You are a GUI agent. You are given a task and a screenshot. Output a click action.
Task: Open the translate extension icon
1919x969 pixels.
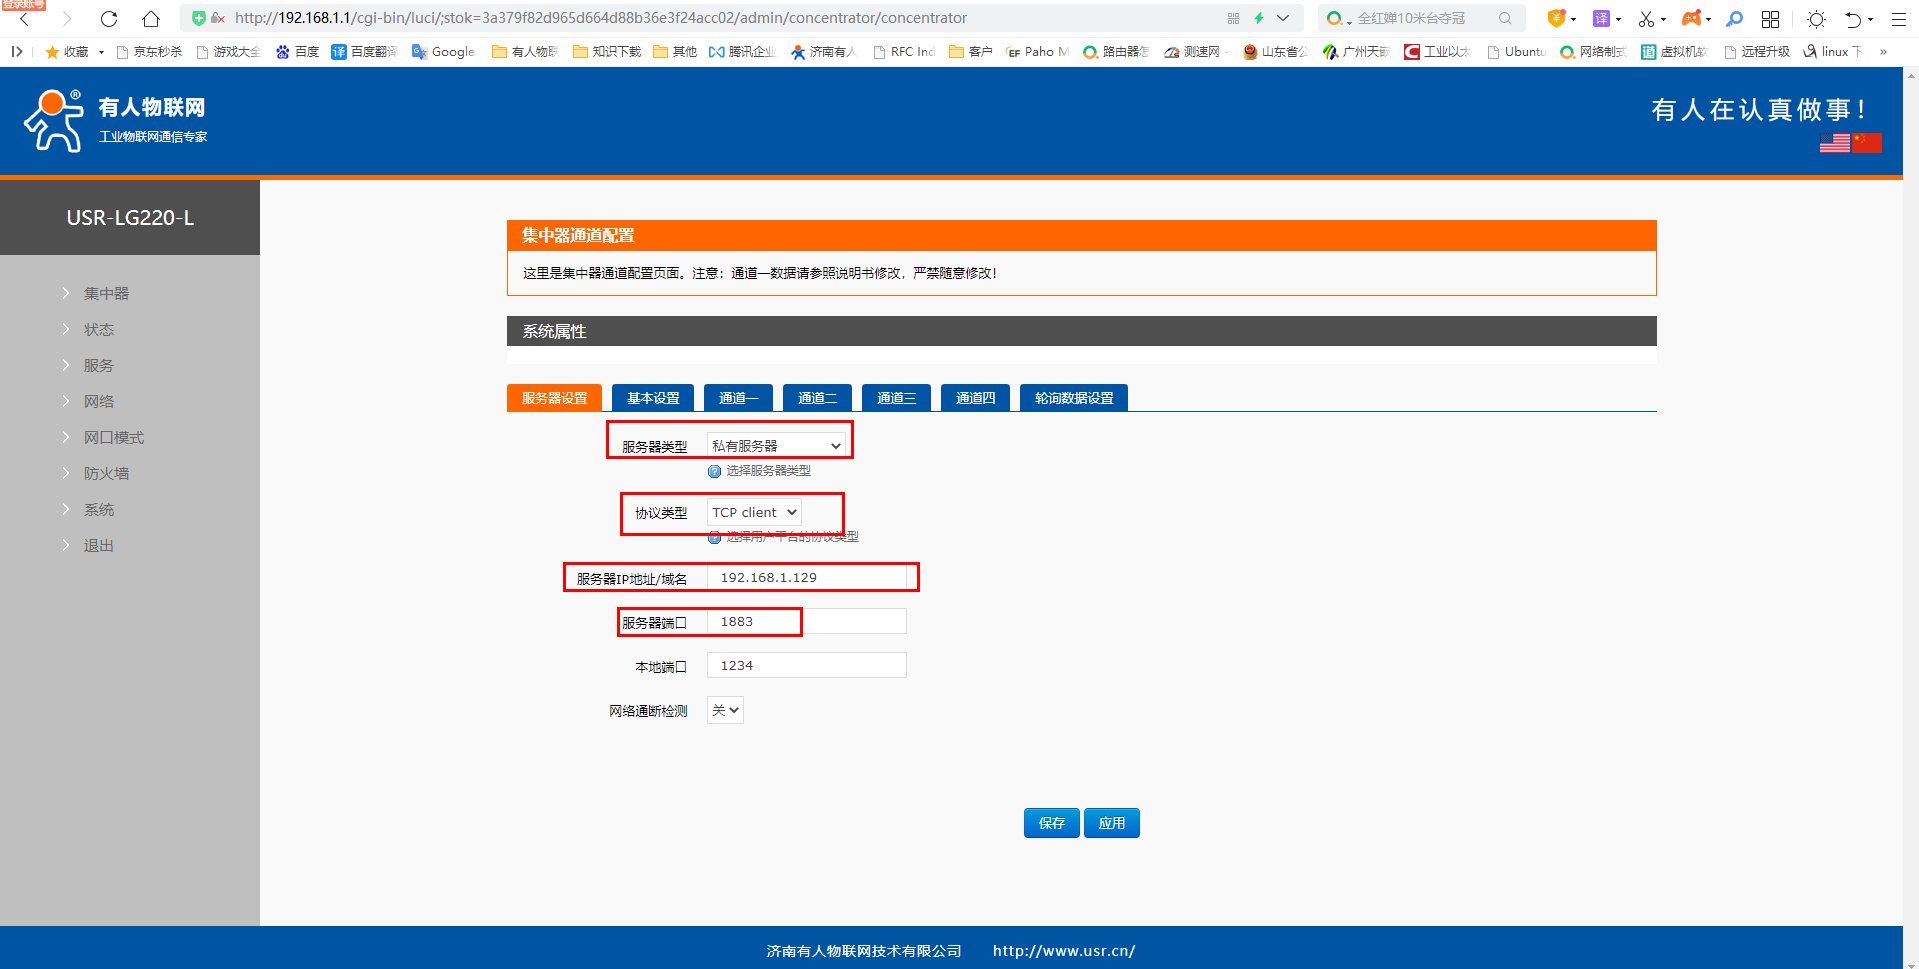tap(1601, 18)
